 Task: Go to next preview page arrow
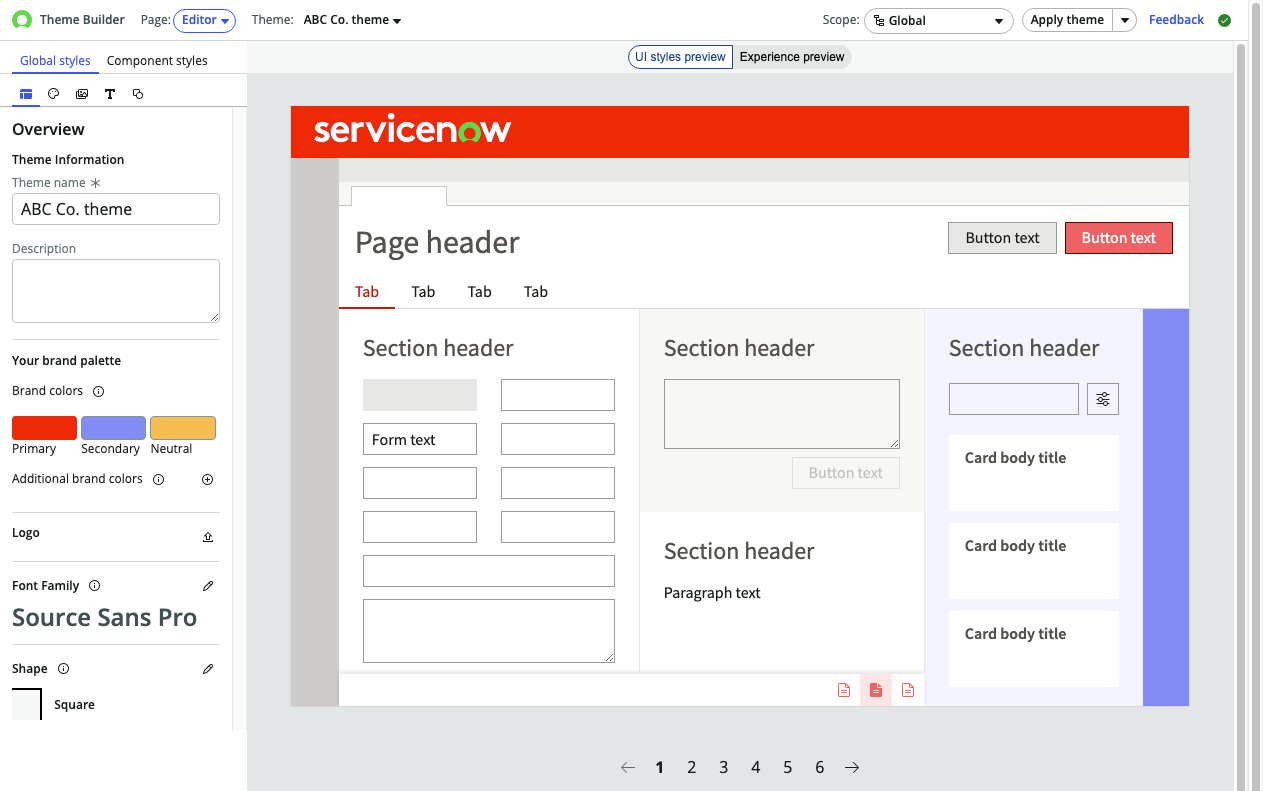coord(852,768)
